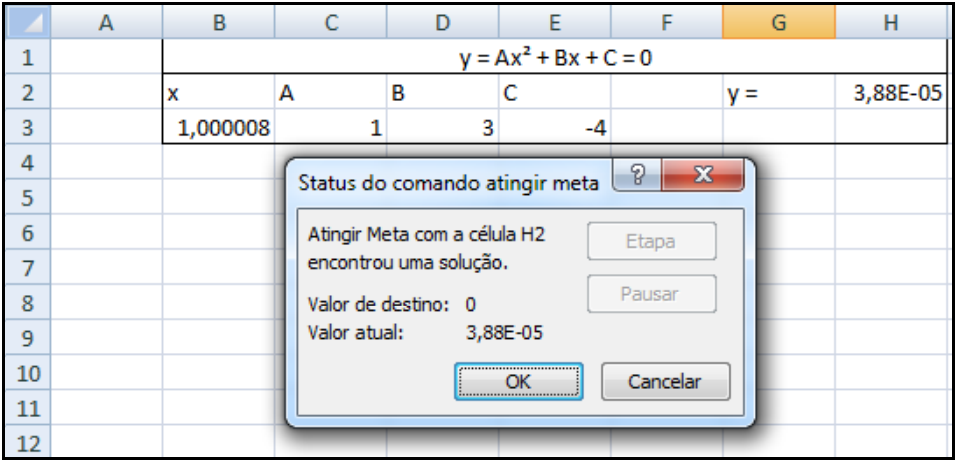This screenshot has width=958, height=463.
Task: Click the cell containing -4
Action: pyautogui.click(x=555, y=128)
